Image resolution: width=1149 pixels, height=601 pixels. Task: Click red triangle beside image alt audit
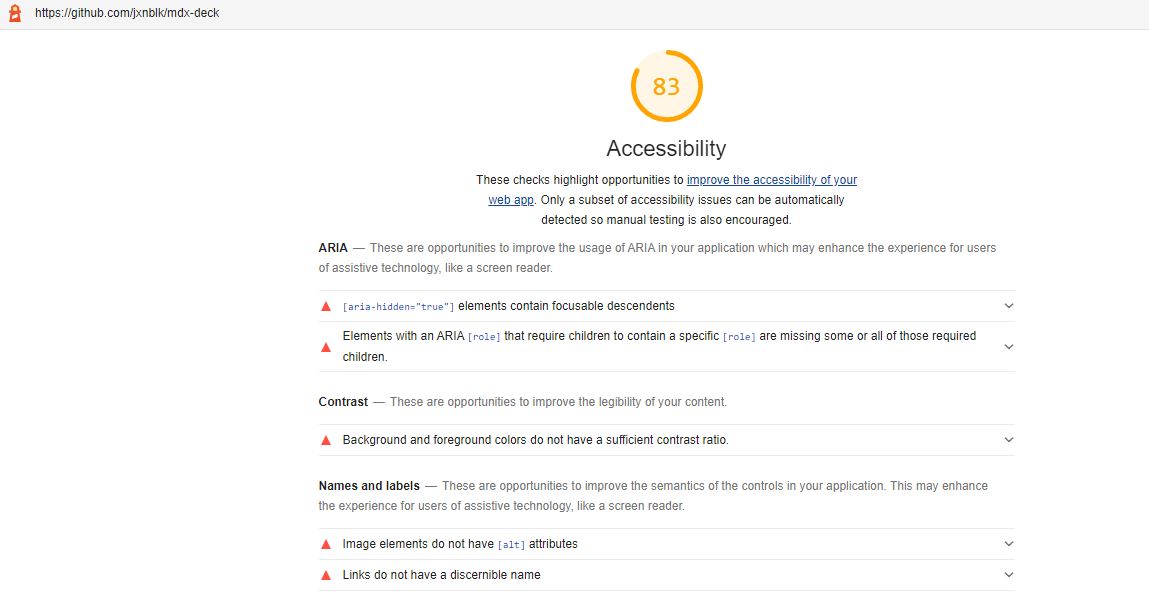point(326,545)
